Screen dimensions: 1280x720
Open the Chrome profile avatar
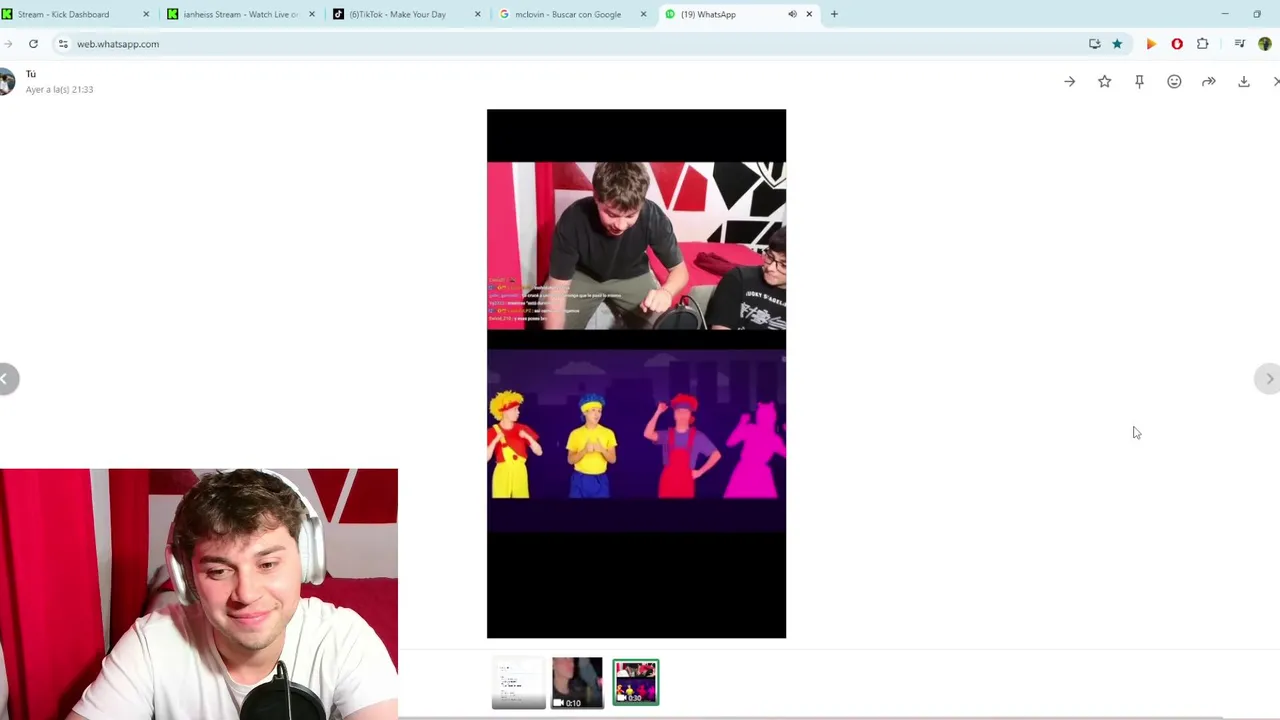[x=1265, y=44]
